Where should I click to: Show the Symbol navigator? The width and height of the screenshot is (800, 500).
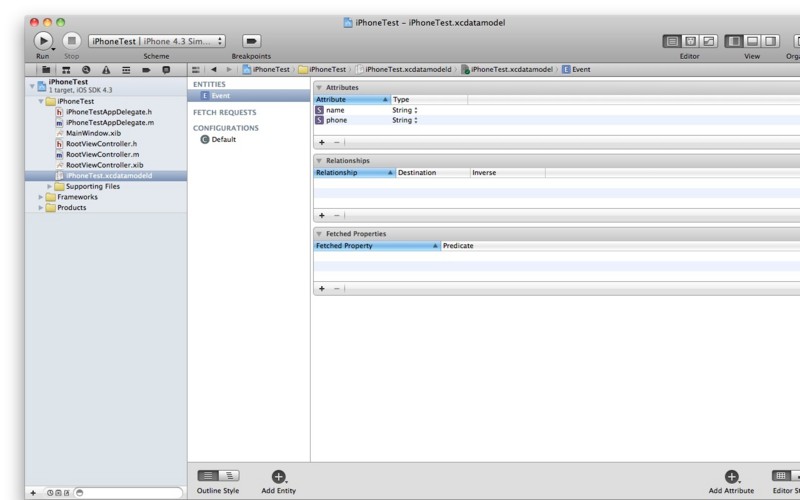coord(66,70)
